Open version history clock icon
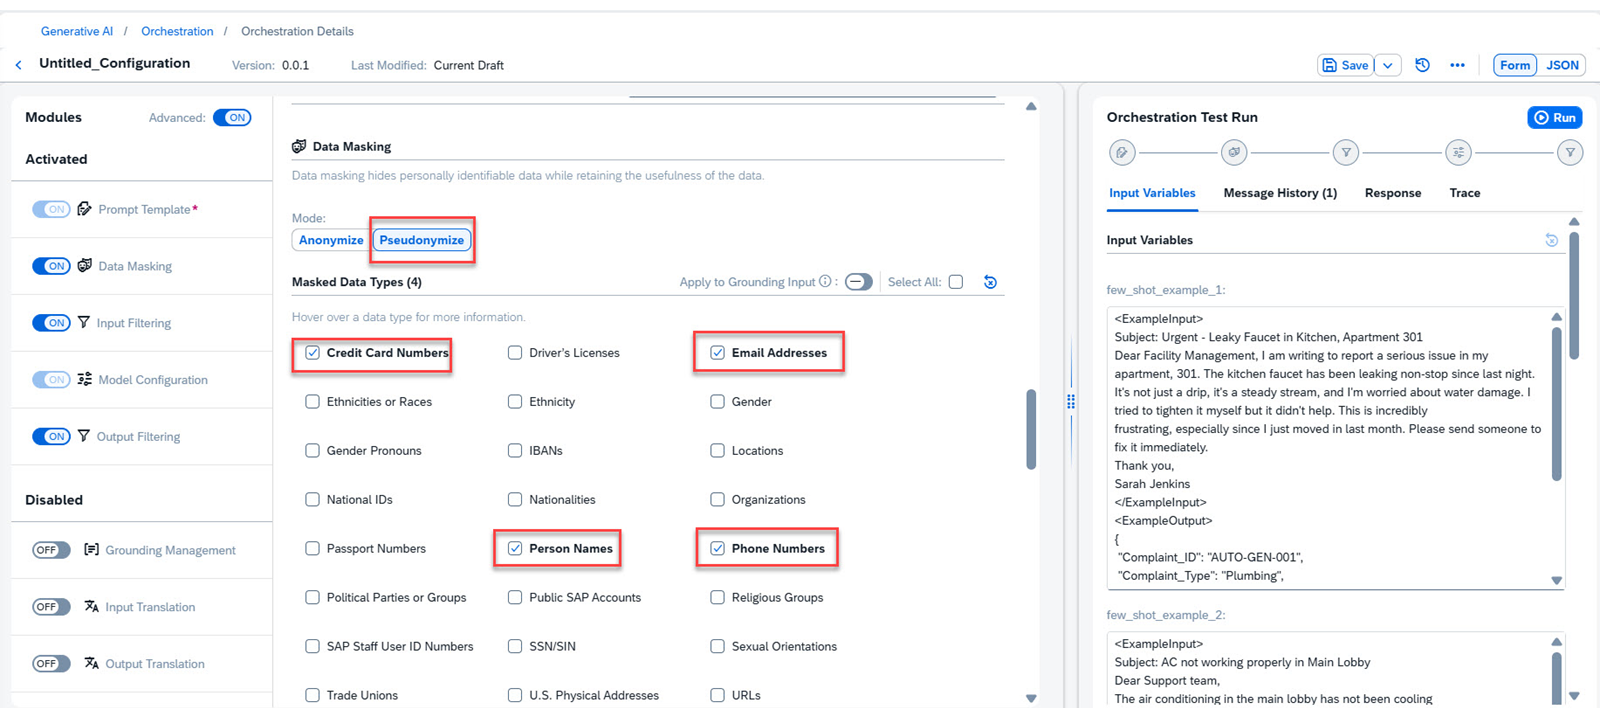 [x=1422, y=65]
